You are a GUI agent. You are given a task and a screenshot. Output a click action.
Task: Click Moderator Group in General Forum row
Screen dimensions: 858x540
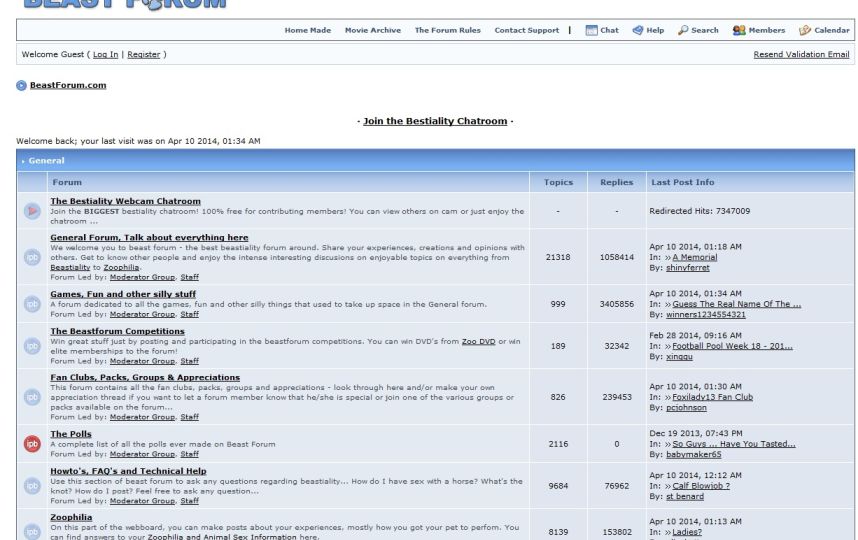tap(142, 277)
